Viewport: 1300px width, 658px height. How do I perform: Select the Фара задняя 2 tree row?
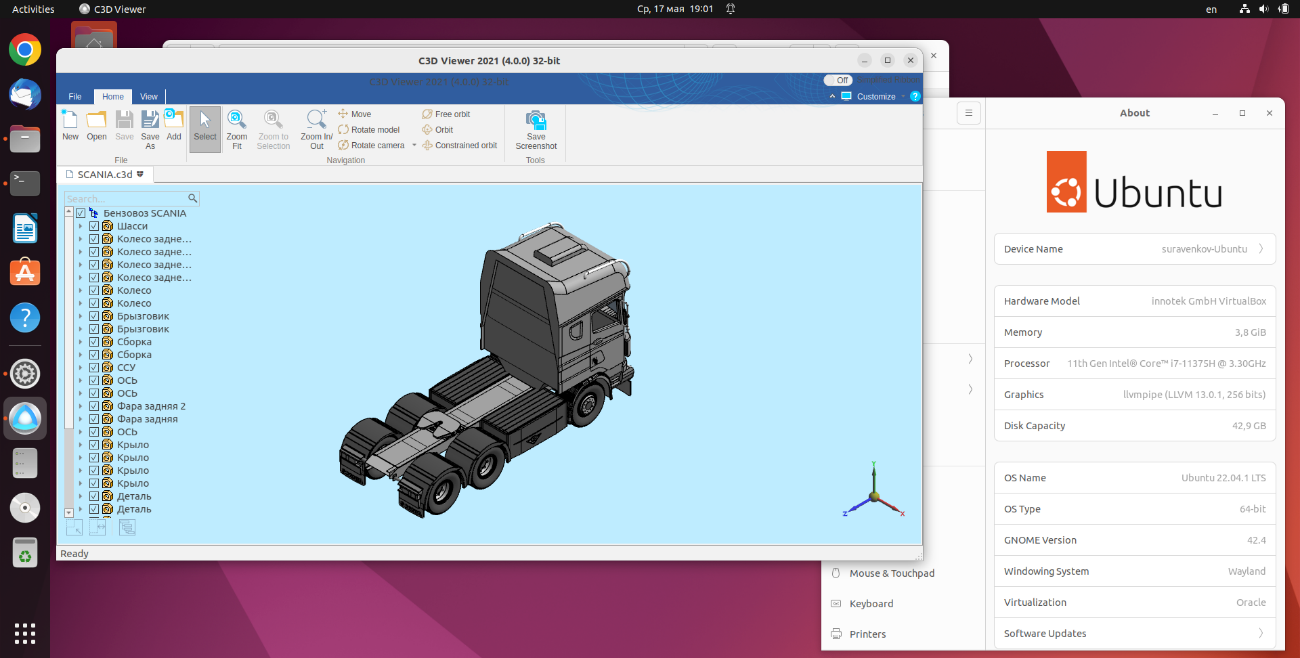[x=151, y=406]
